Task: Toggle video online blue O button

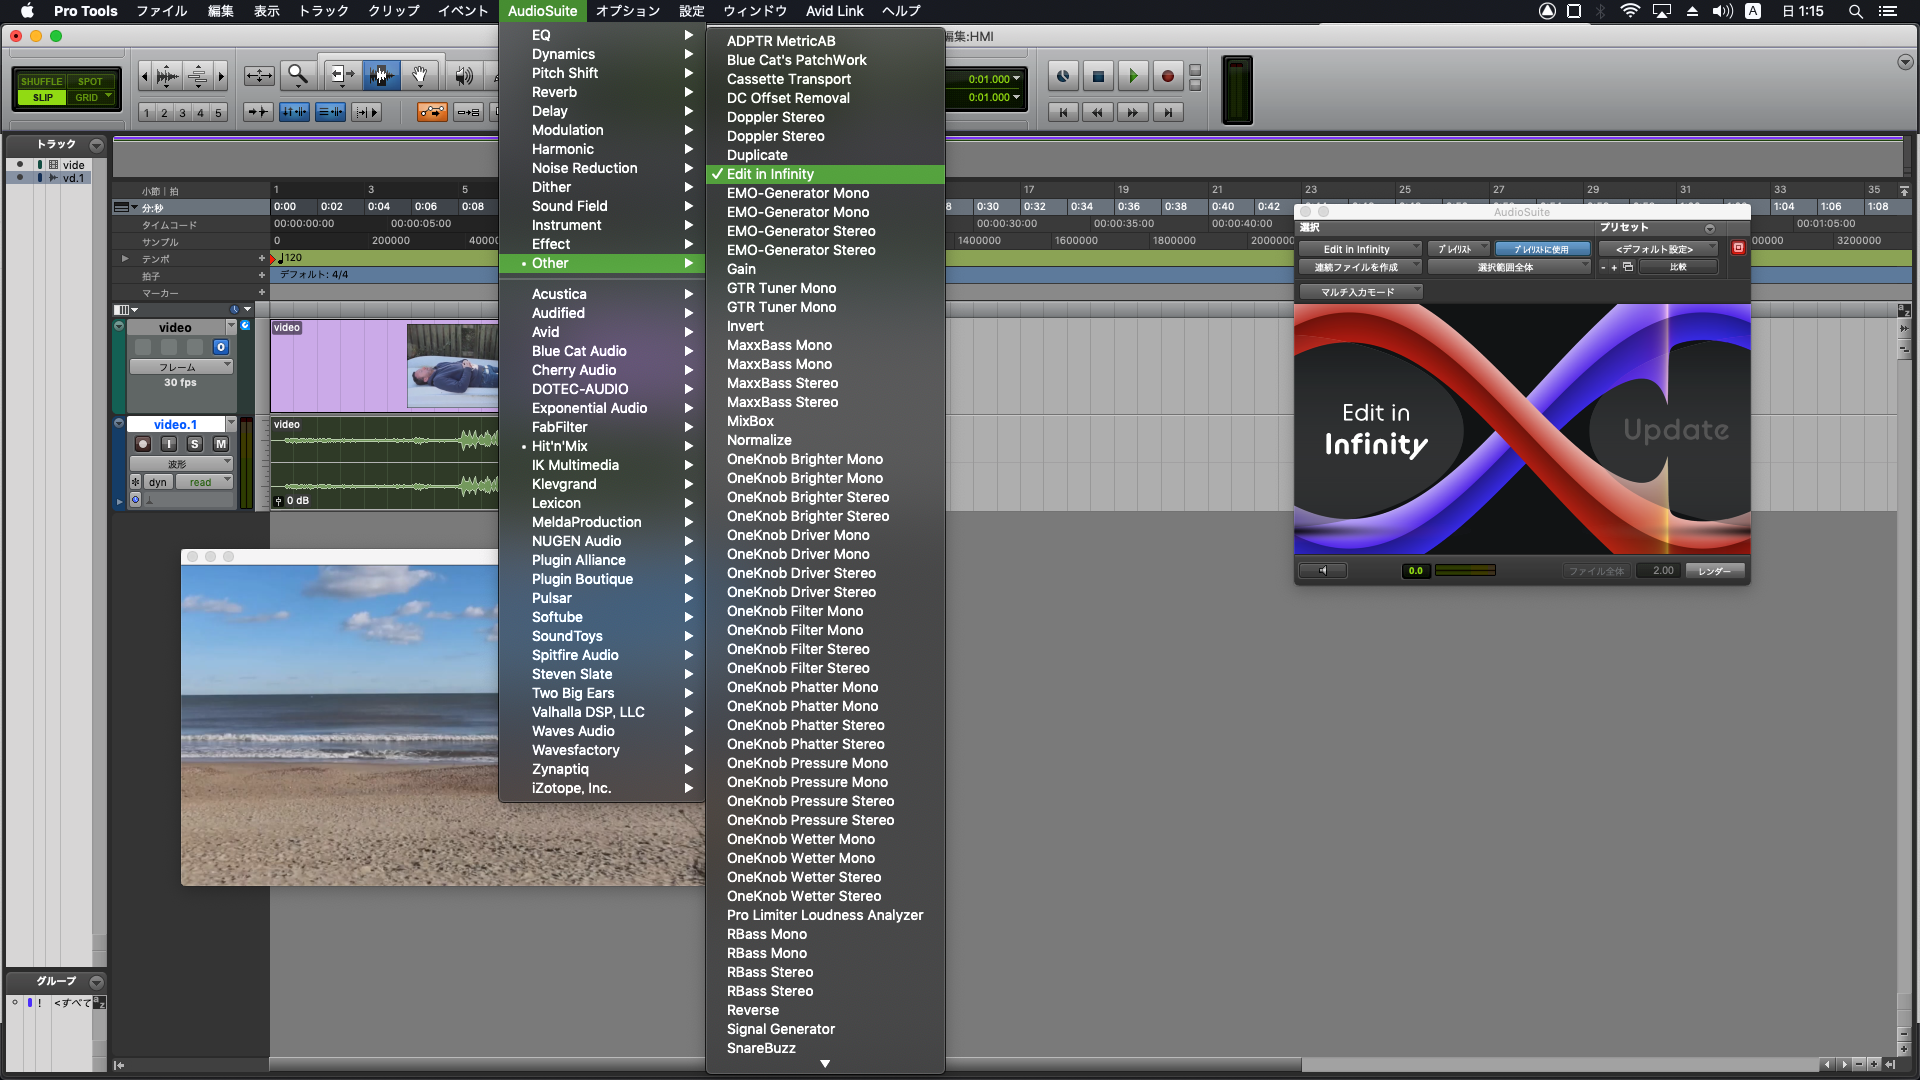Action: 221,347
